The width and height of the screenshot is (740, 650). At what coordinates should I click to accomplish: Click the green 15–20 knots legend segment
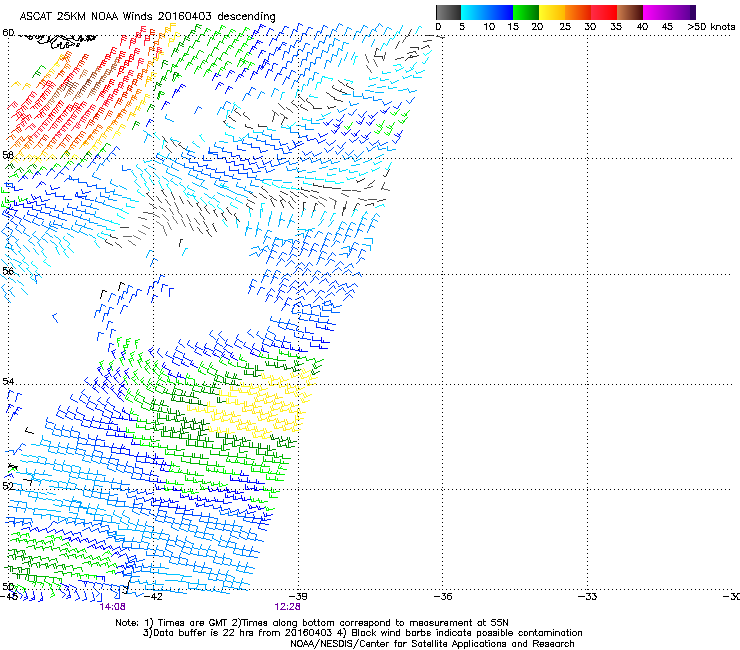pos(526,12)
